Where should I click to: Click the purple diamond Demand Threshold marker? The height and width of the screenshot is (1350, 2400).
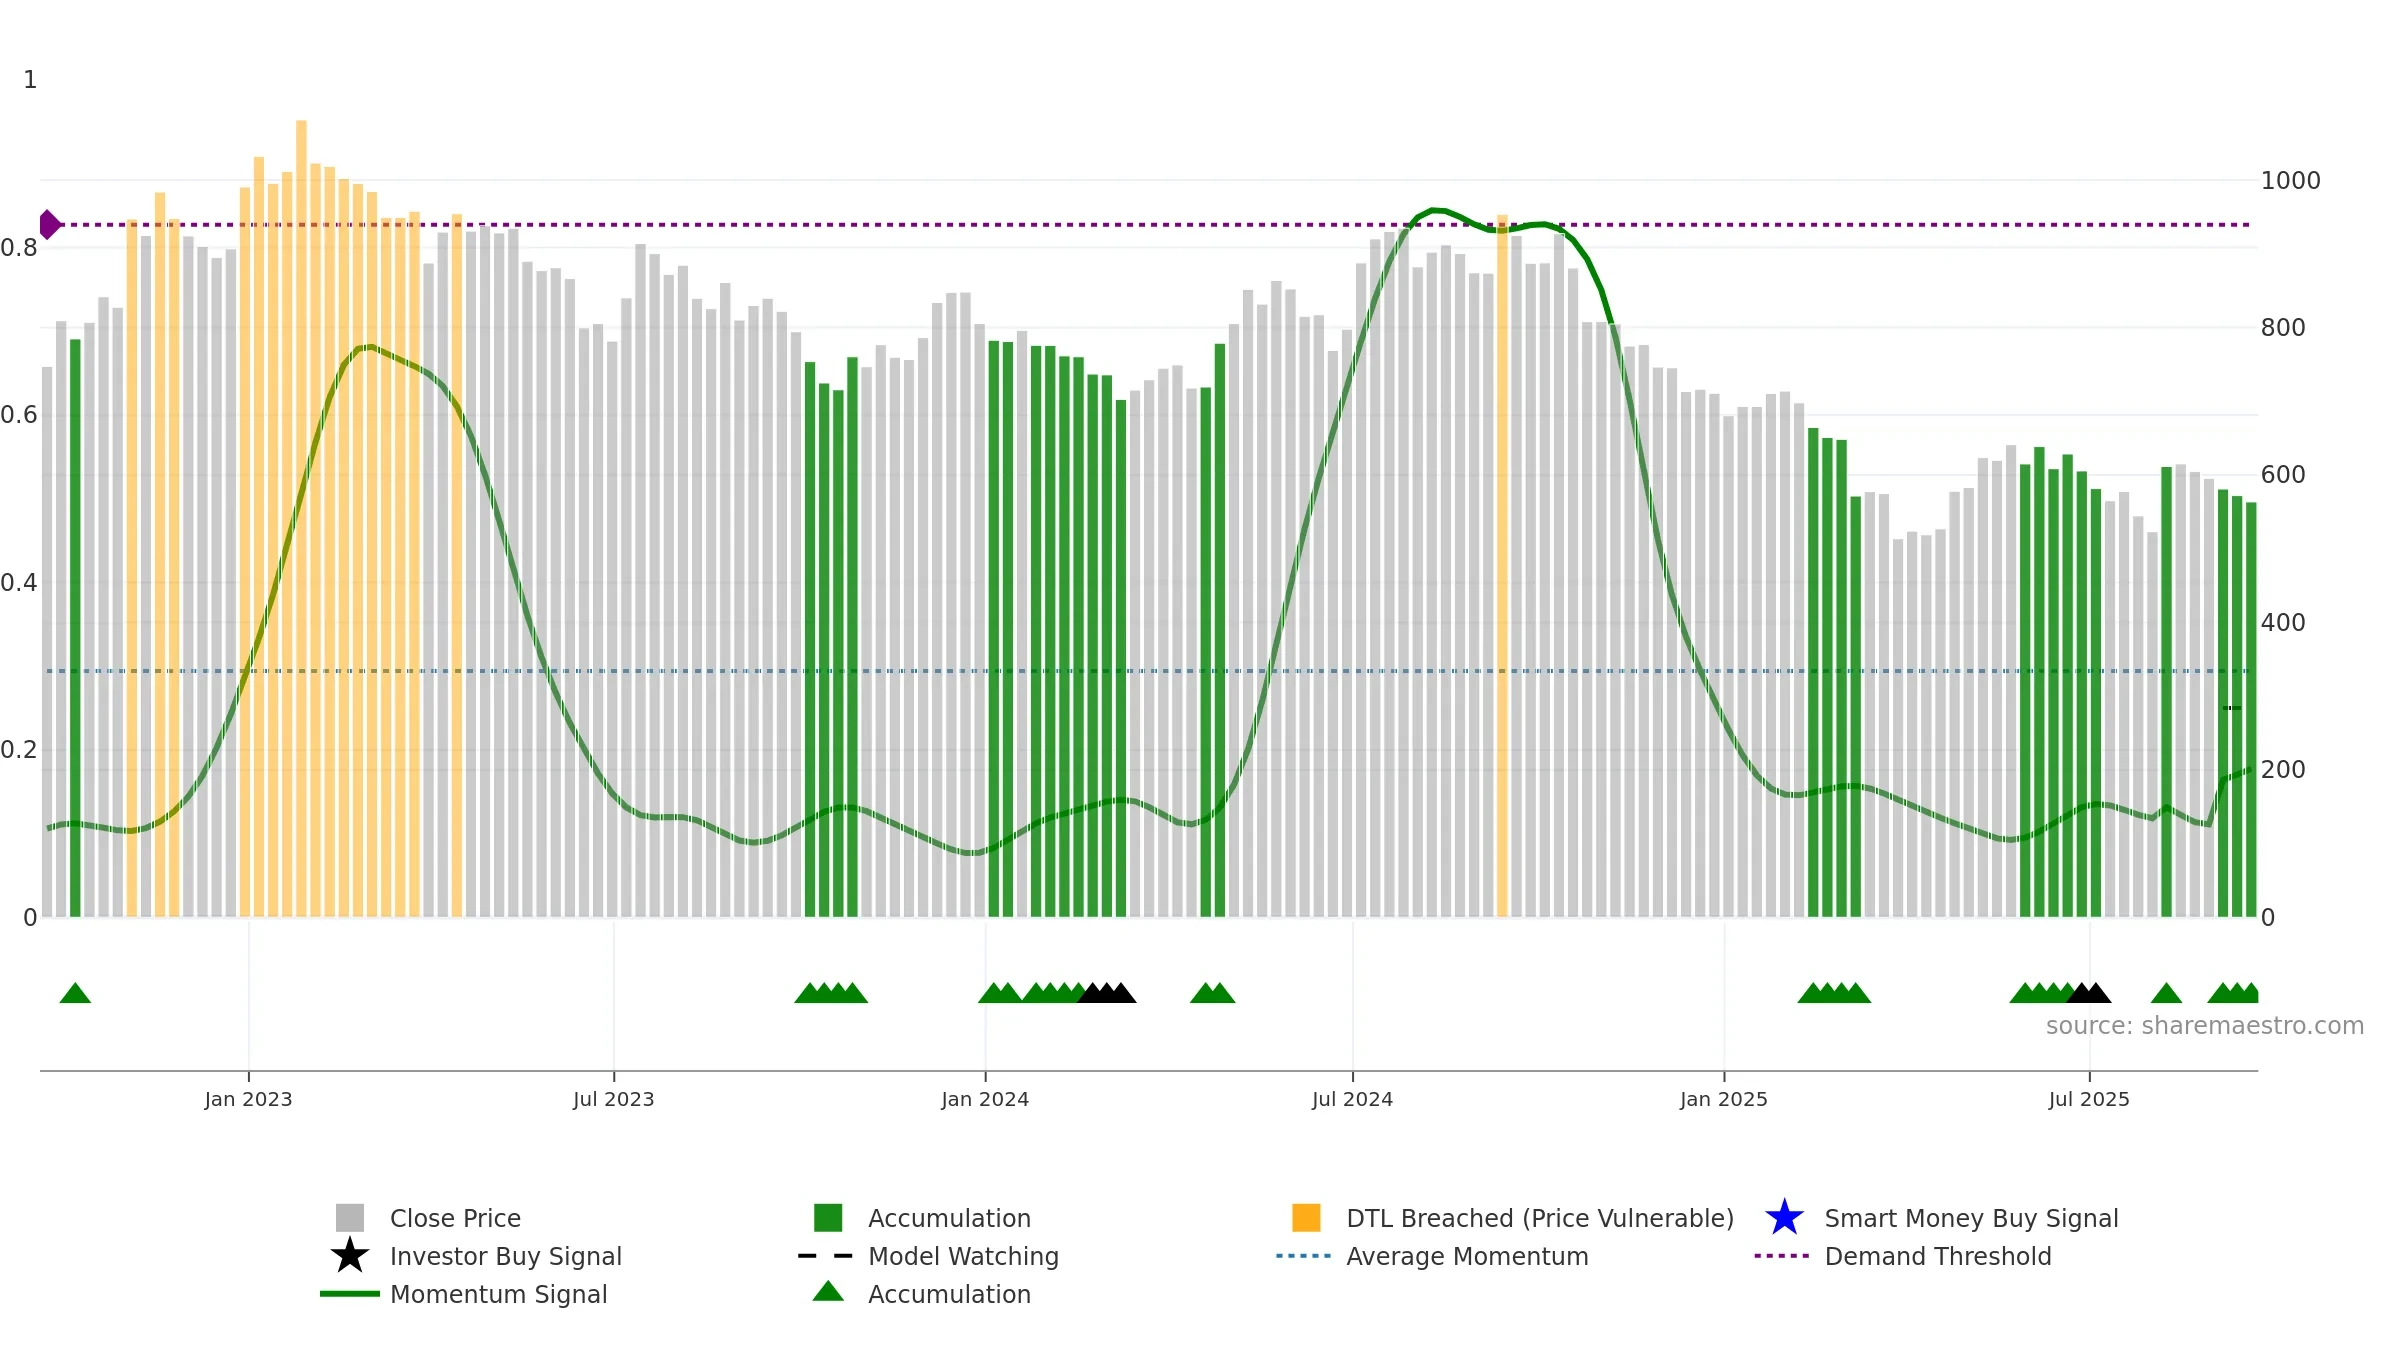tap(49, 225)
